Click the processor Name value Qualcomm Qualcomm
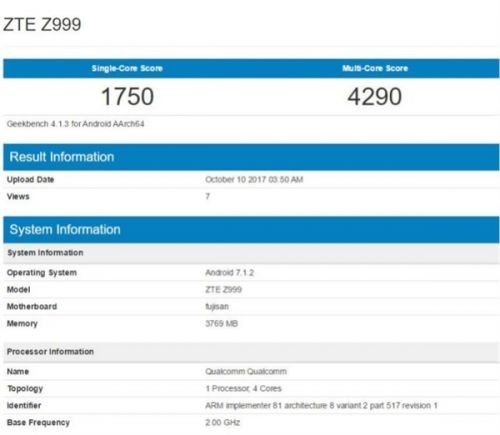Viewport: 500px width, 435px height. [246, 371]
